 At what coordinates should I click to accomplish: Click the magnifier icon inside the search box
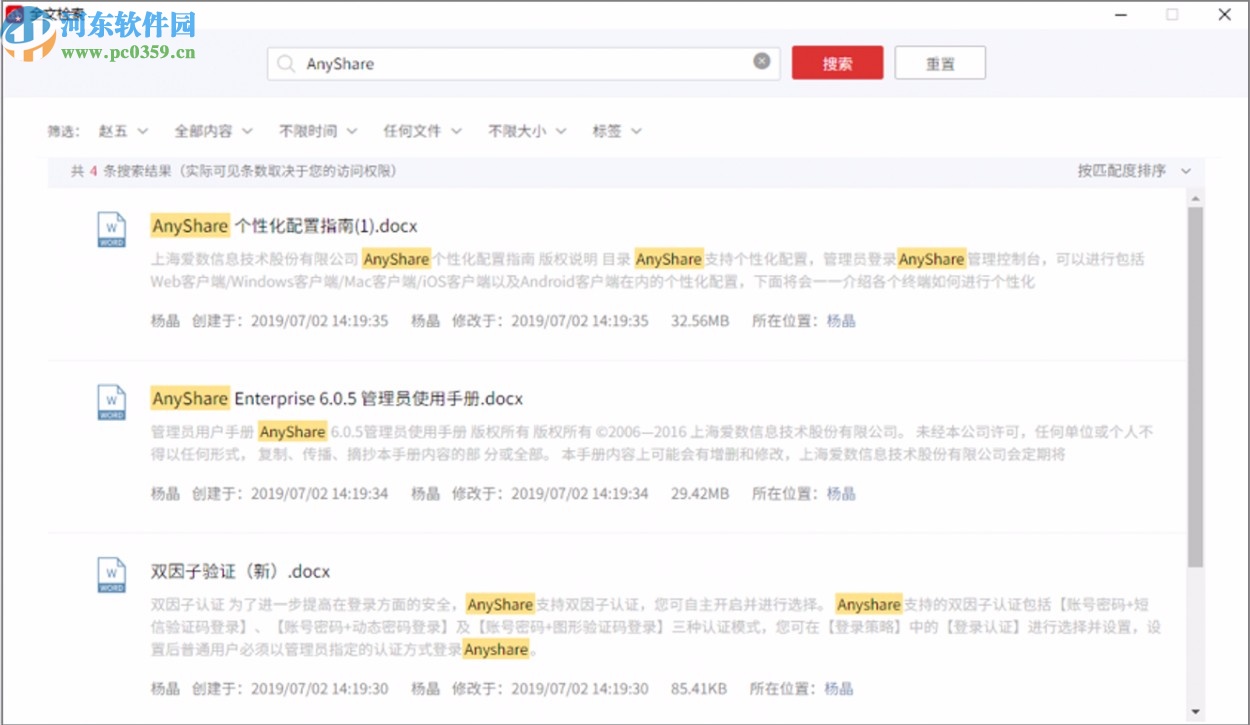point(288,62)
